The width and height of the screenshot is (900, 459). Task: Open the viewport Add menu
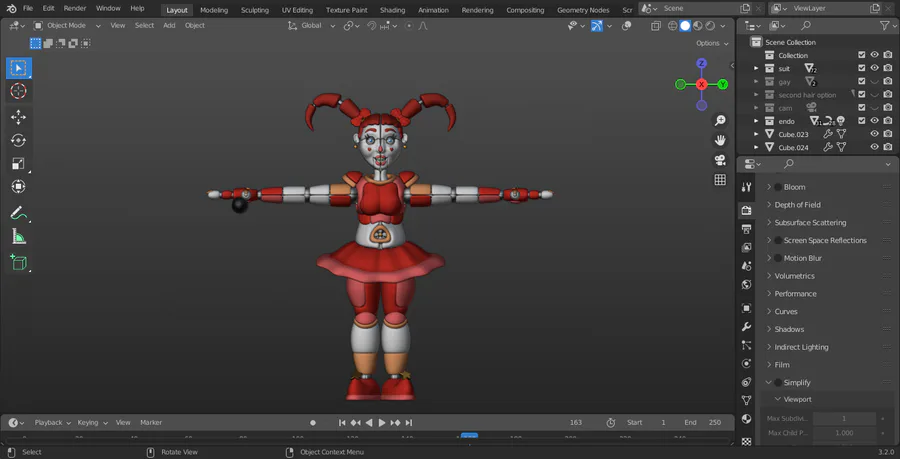pos(169,26)
